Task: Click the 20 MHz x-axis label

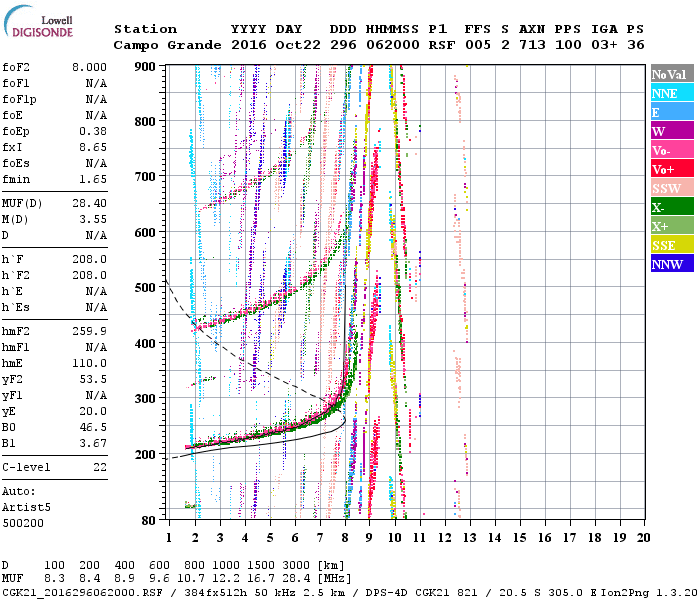Action: (643, 538)
